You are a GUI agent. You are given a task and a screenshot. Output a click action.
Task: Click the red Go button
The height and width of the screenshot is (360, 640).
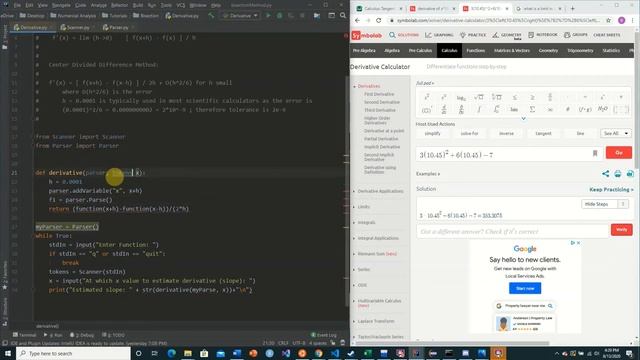point(619,153)
